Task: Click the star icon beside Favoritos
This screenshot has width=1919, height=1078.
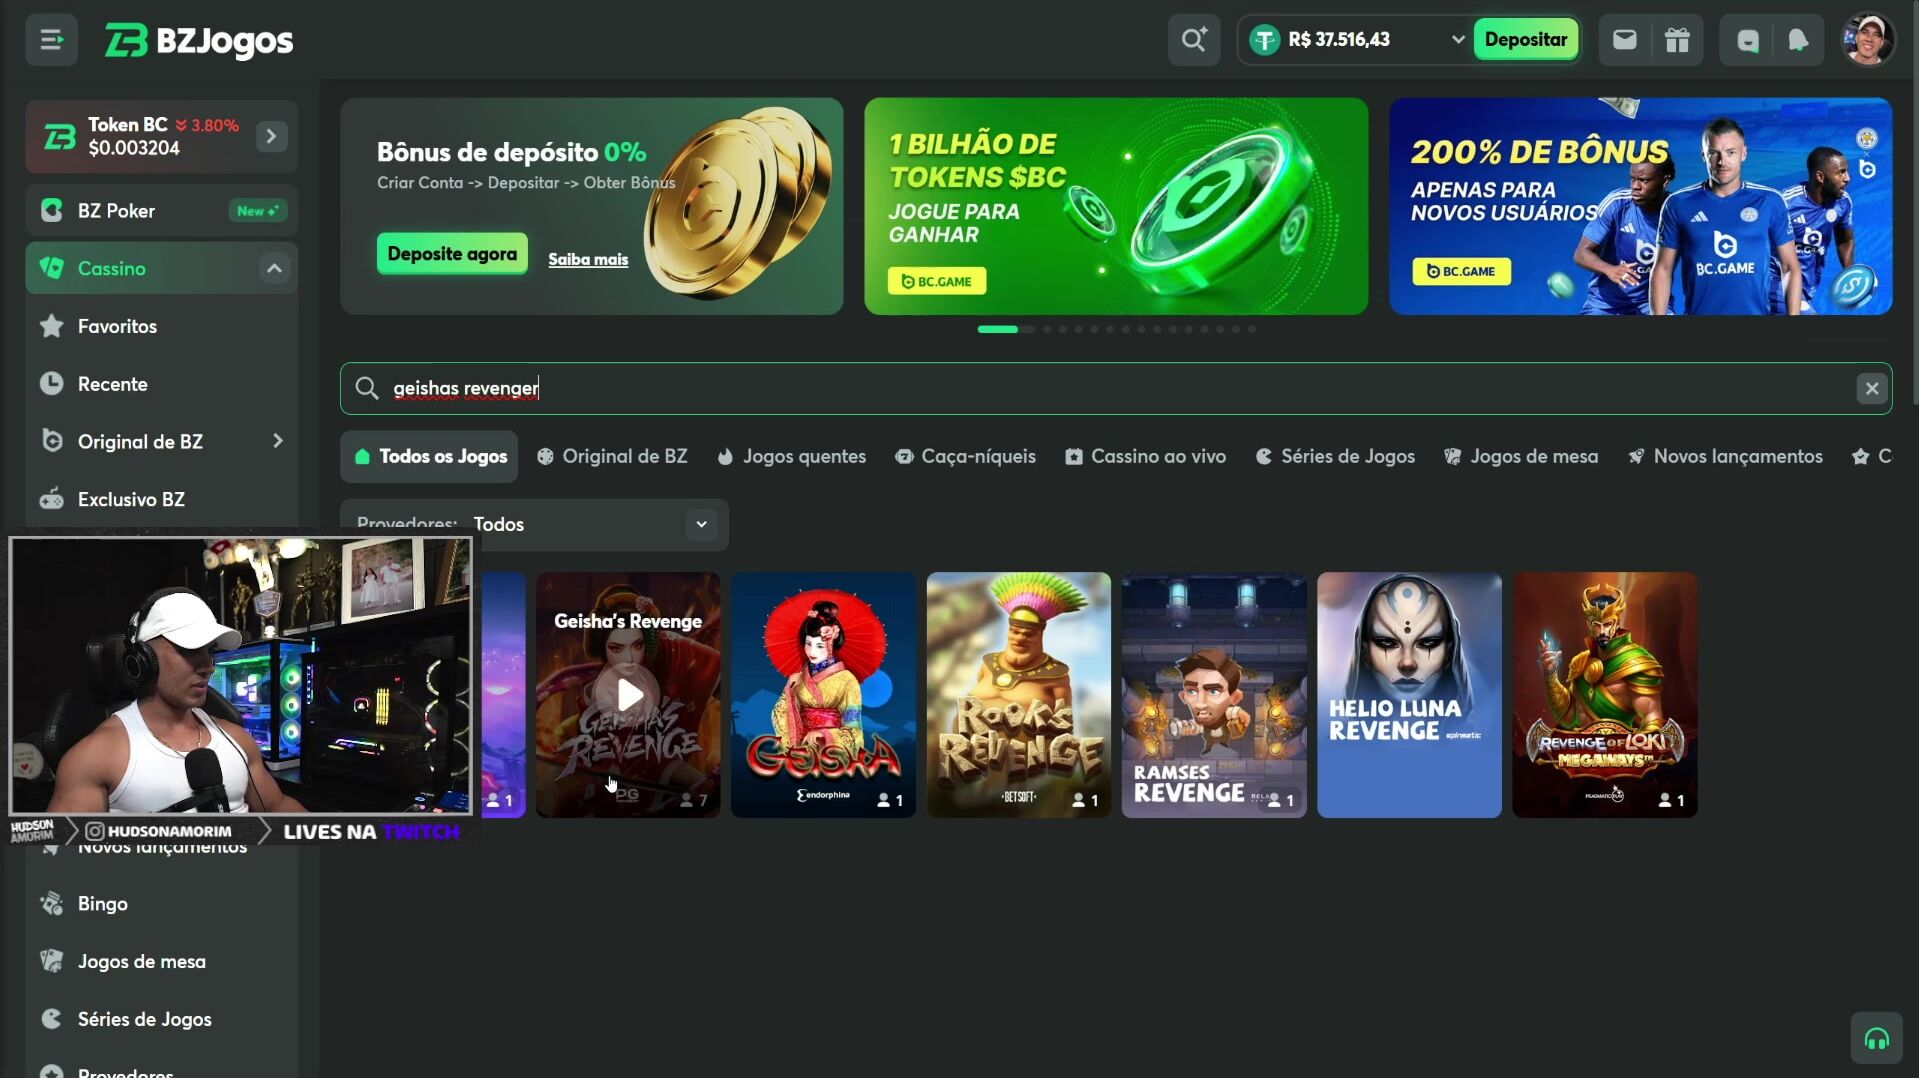Action: (51, 326)
